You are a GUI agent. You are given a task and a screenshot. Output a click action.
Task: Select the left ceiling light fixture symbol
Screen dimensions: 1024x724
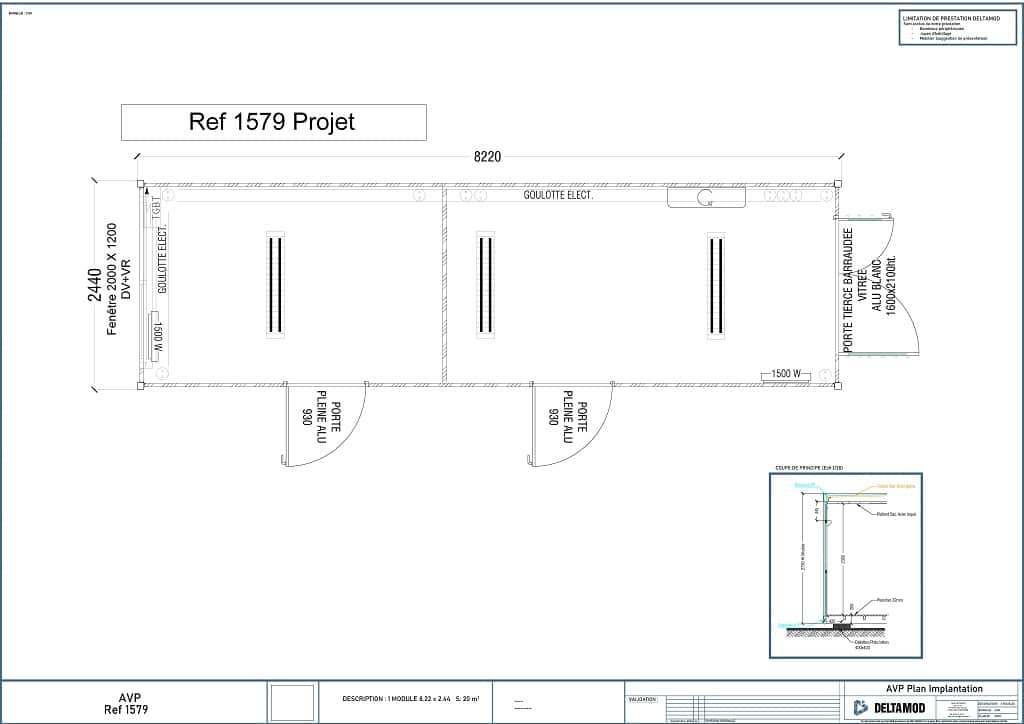(275, 283)
